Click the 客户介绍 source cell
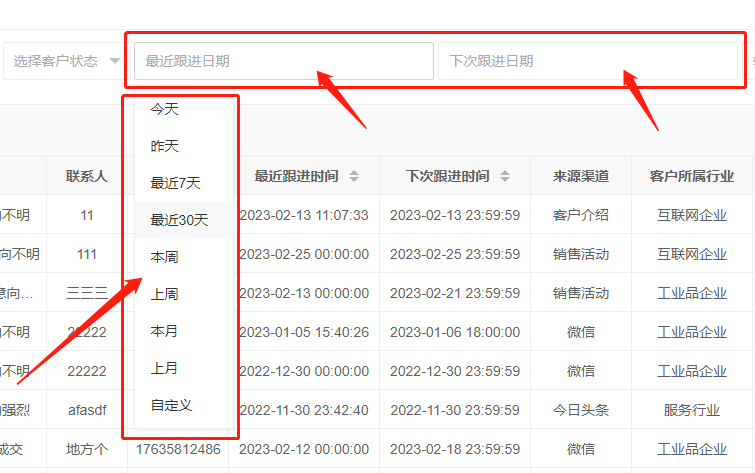Screen dimensions: 755x473 [x=581, y=215]
